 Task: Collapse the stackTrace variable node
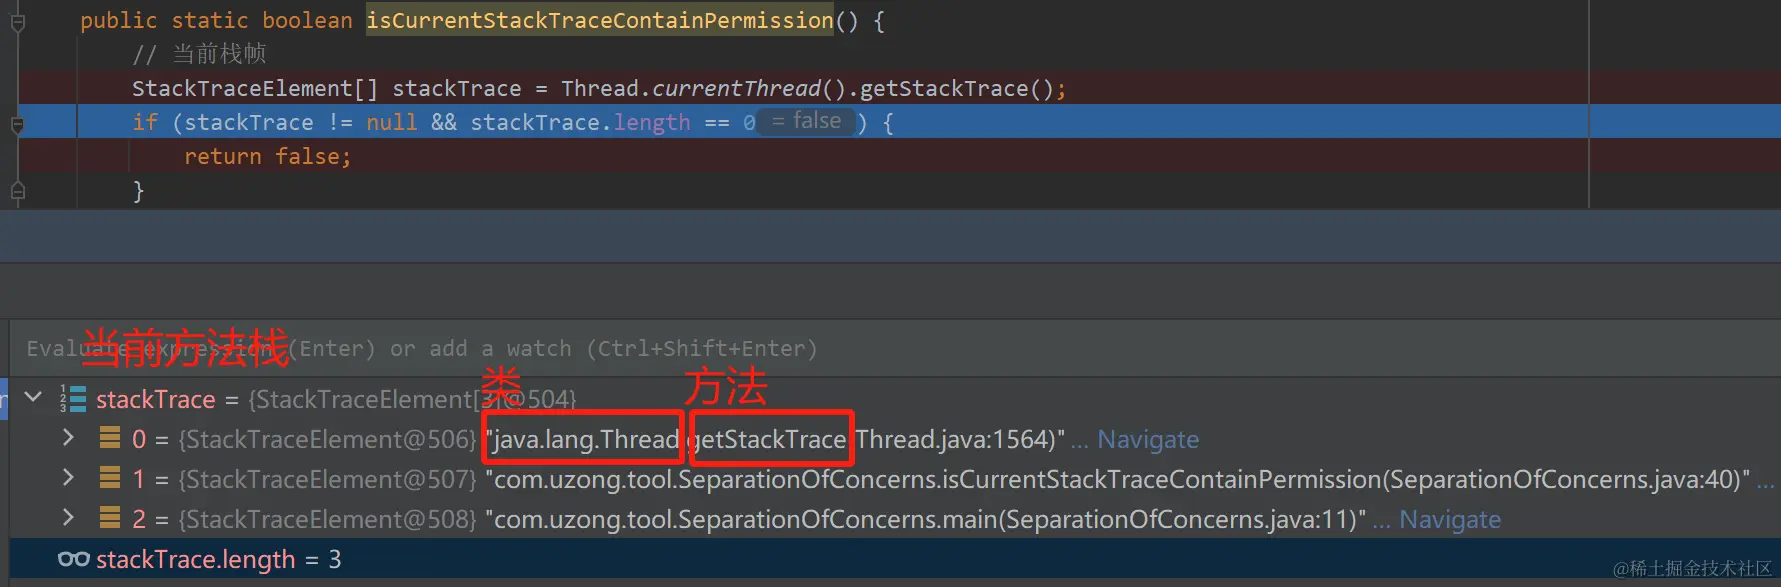point(33,397)
